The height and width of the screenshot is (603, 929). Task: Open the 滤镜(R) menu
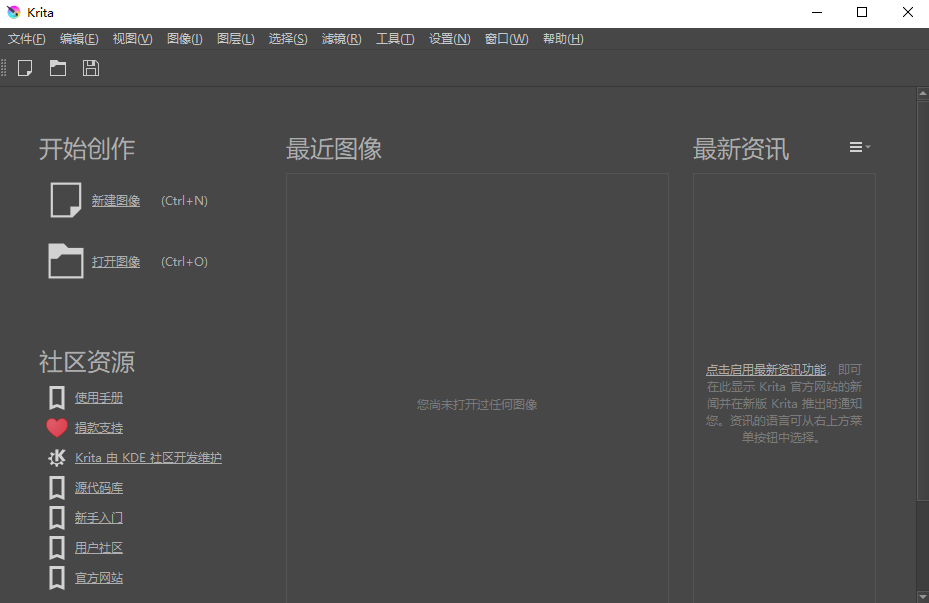click(x=341, y=39)
